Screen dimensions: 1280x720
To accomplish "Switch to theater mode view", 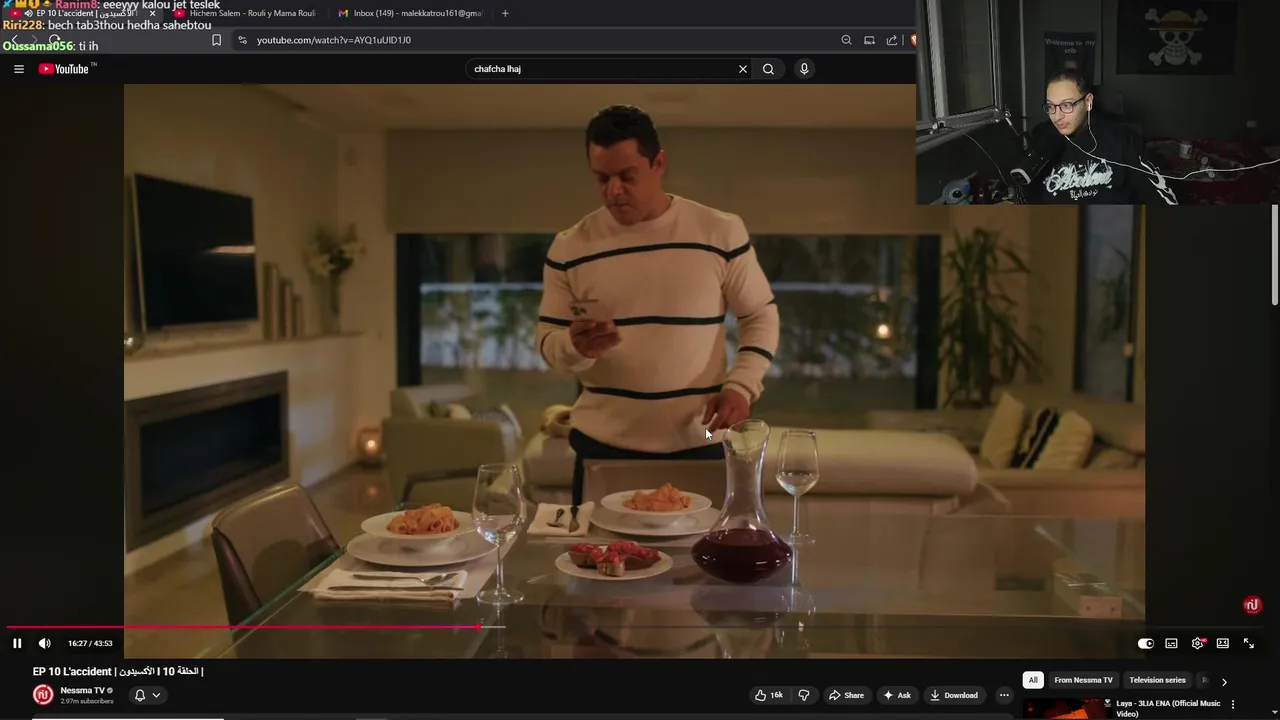I will [x=1222, y=643].
